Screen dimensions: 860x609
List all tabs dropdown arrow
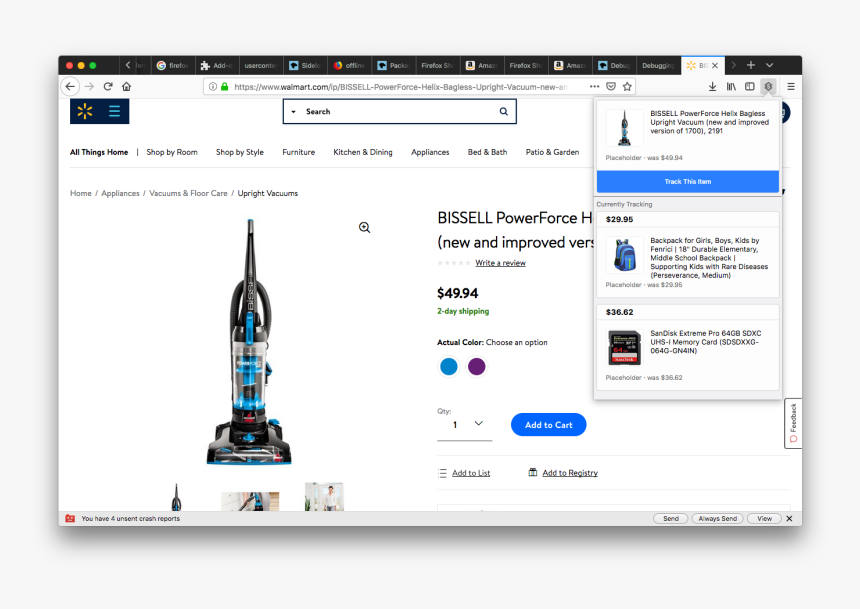770,65
